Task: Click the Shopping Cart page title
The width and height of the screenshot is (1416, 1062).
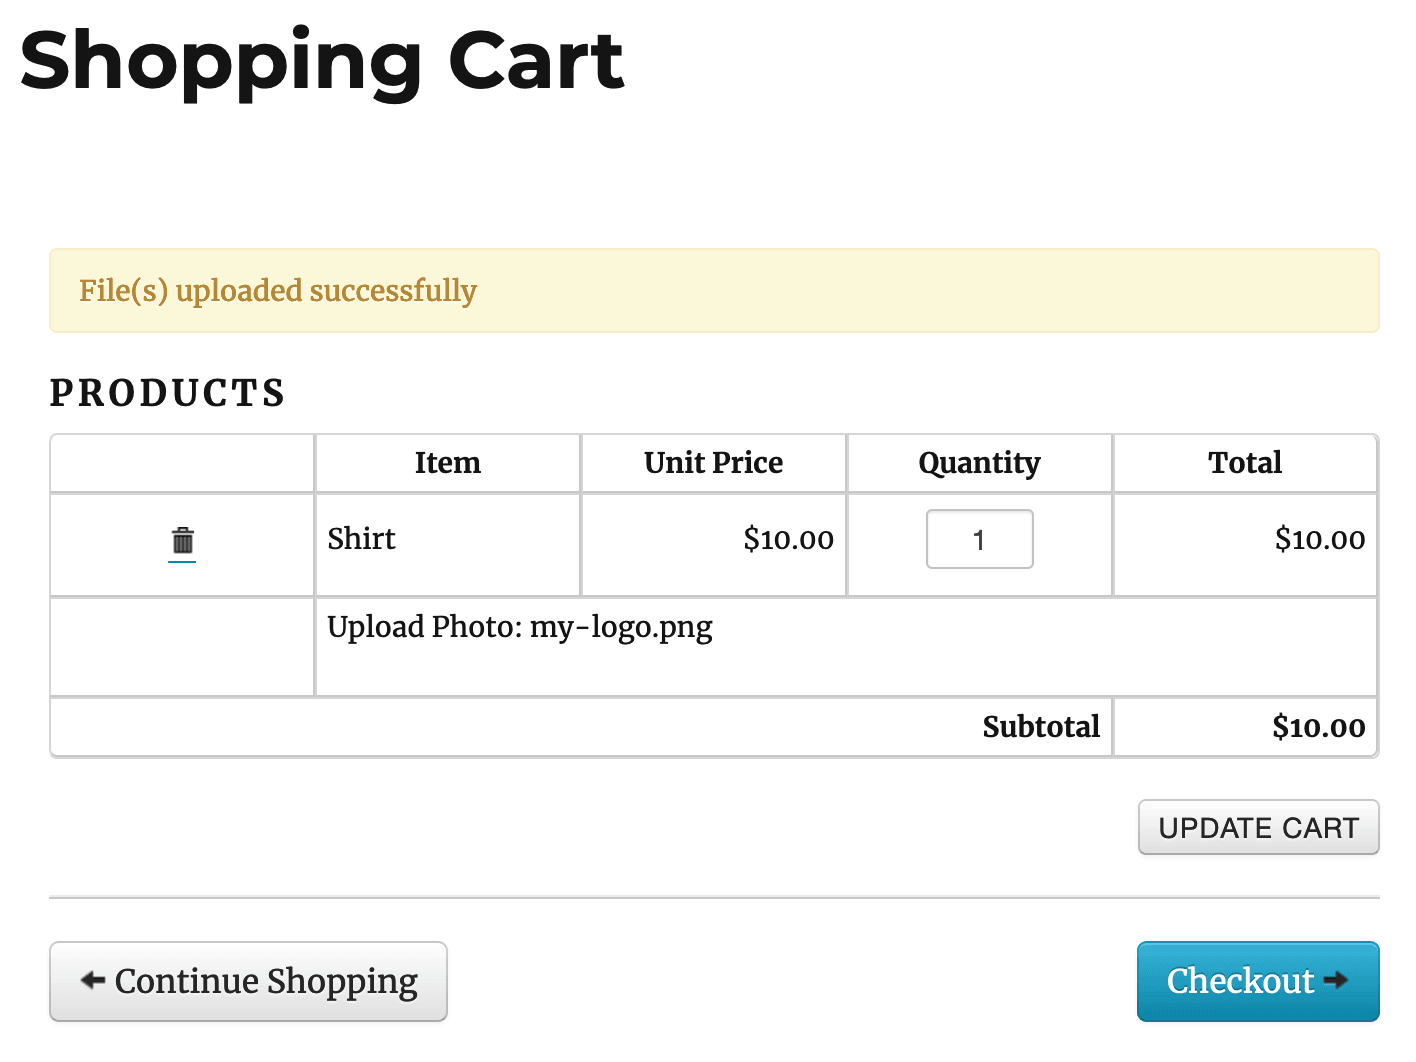Action: (x=321, y=62)
